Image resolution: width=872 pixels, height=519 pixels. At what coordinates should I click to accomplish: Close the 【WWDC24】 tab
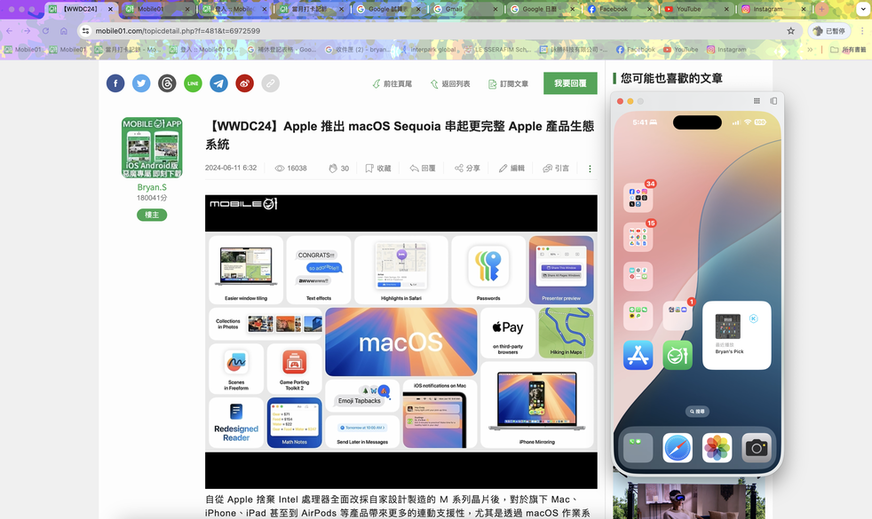(110, 9)
